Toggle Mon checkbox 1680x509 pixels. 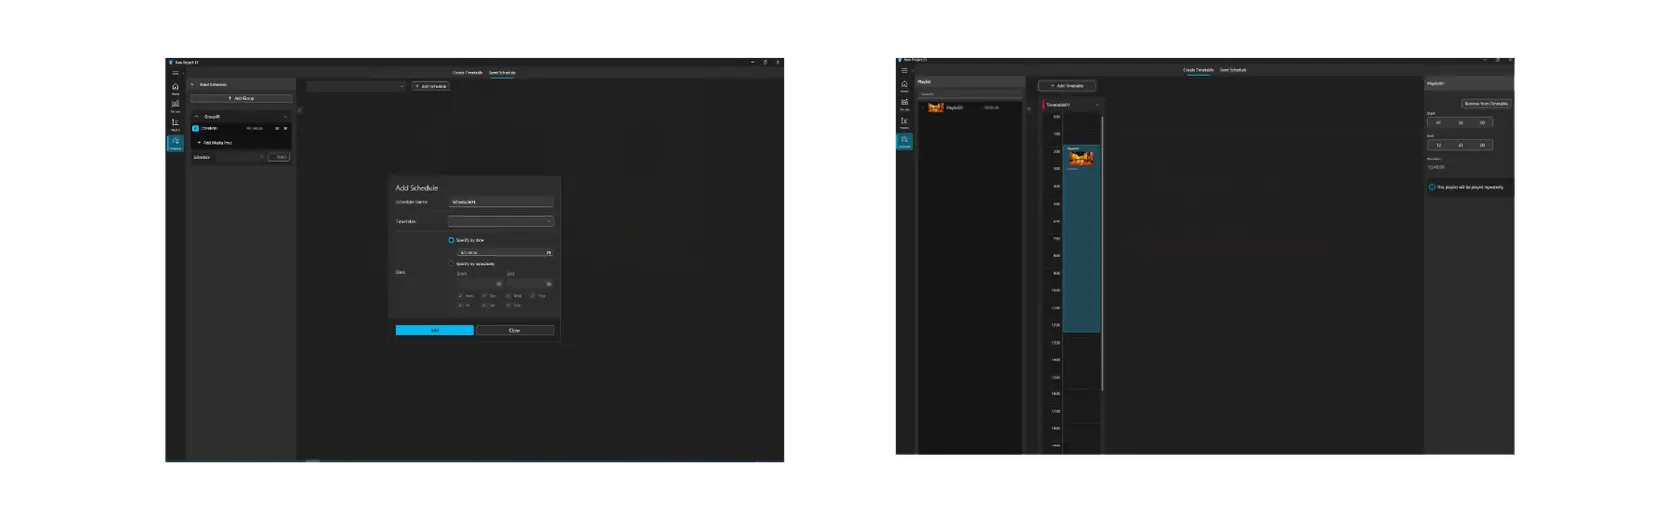click(460, 296)
